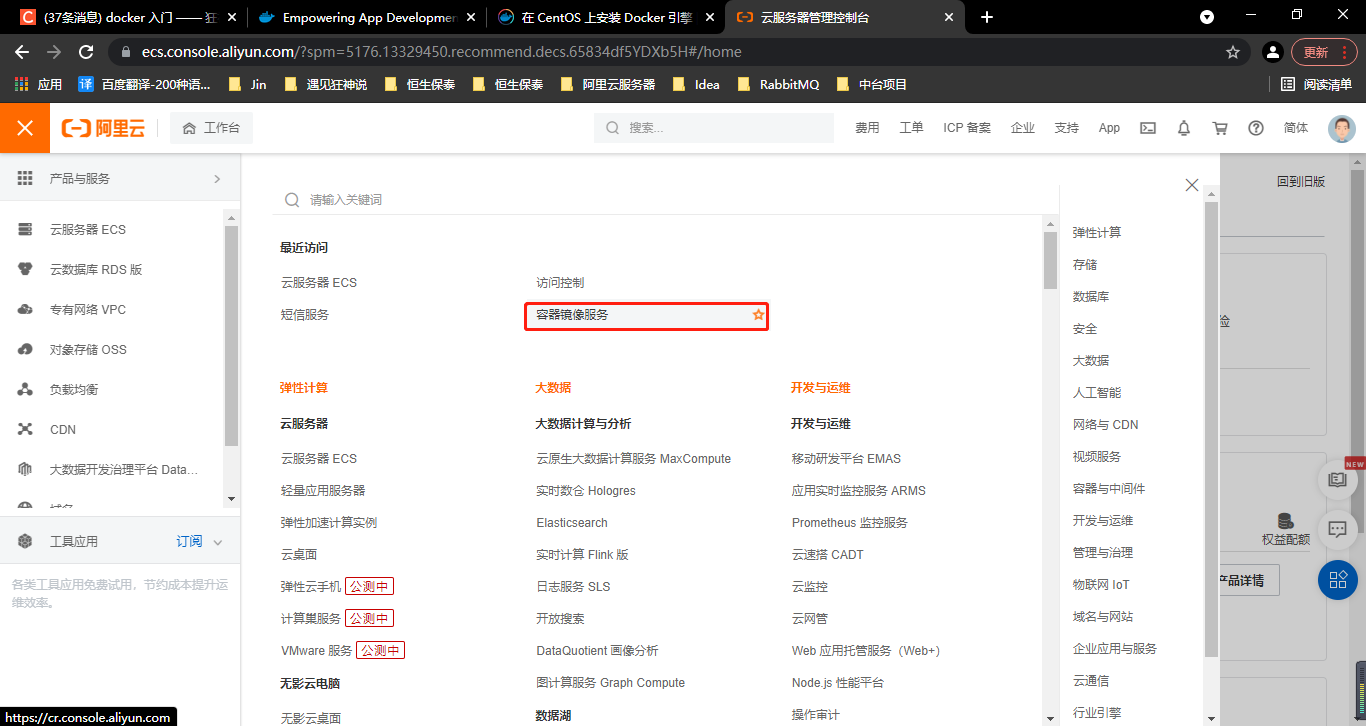Screen dimensions: 1366x726
Task: Open Elasticsearch product link
Action: 572,522
